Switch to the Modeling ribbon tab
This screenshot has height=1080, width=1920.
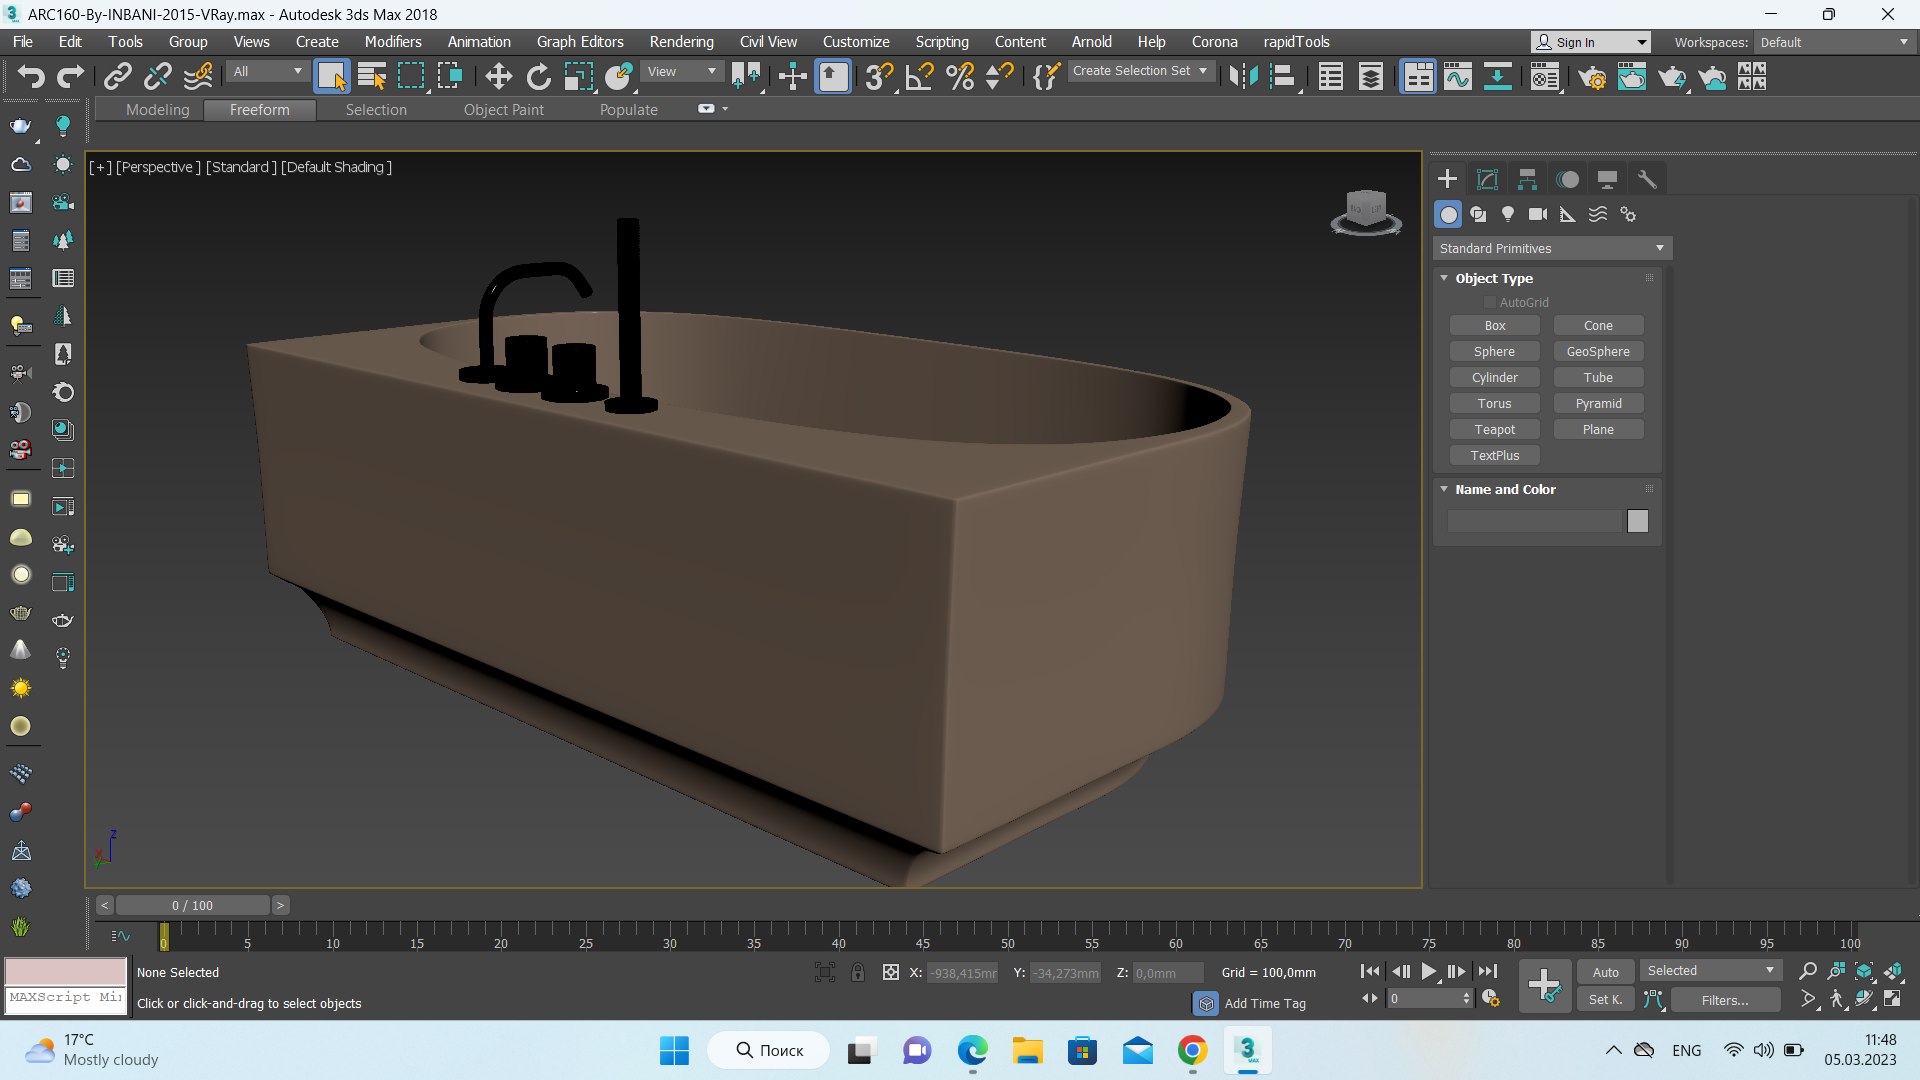157,110
